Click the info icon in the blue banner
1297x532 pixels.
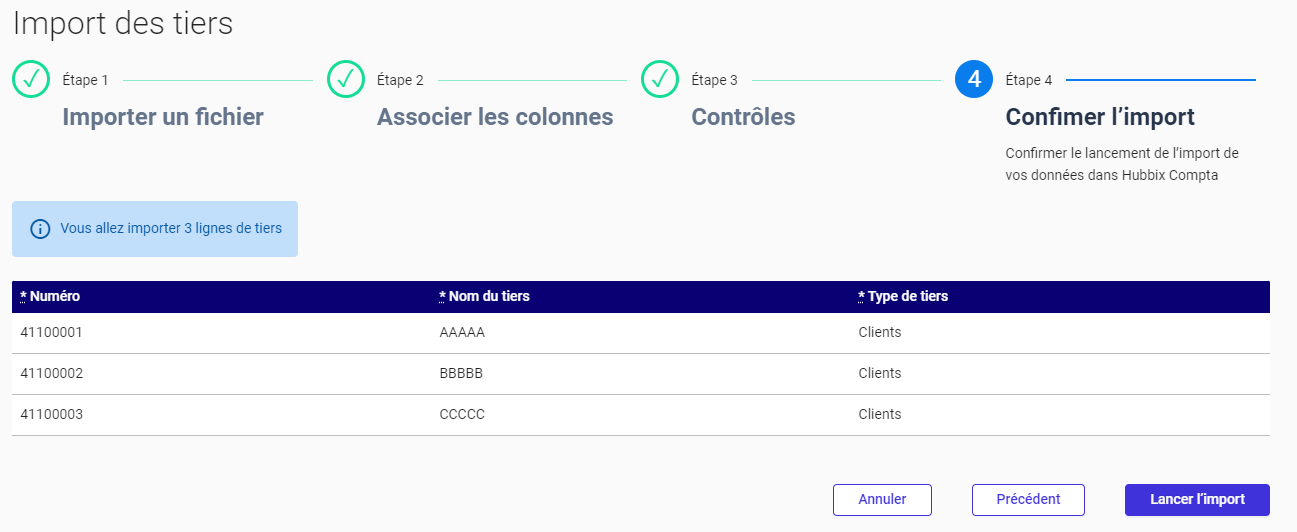(x=40, y=229)
